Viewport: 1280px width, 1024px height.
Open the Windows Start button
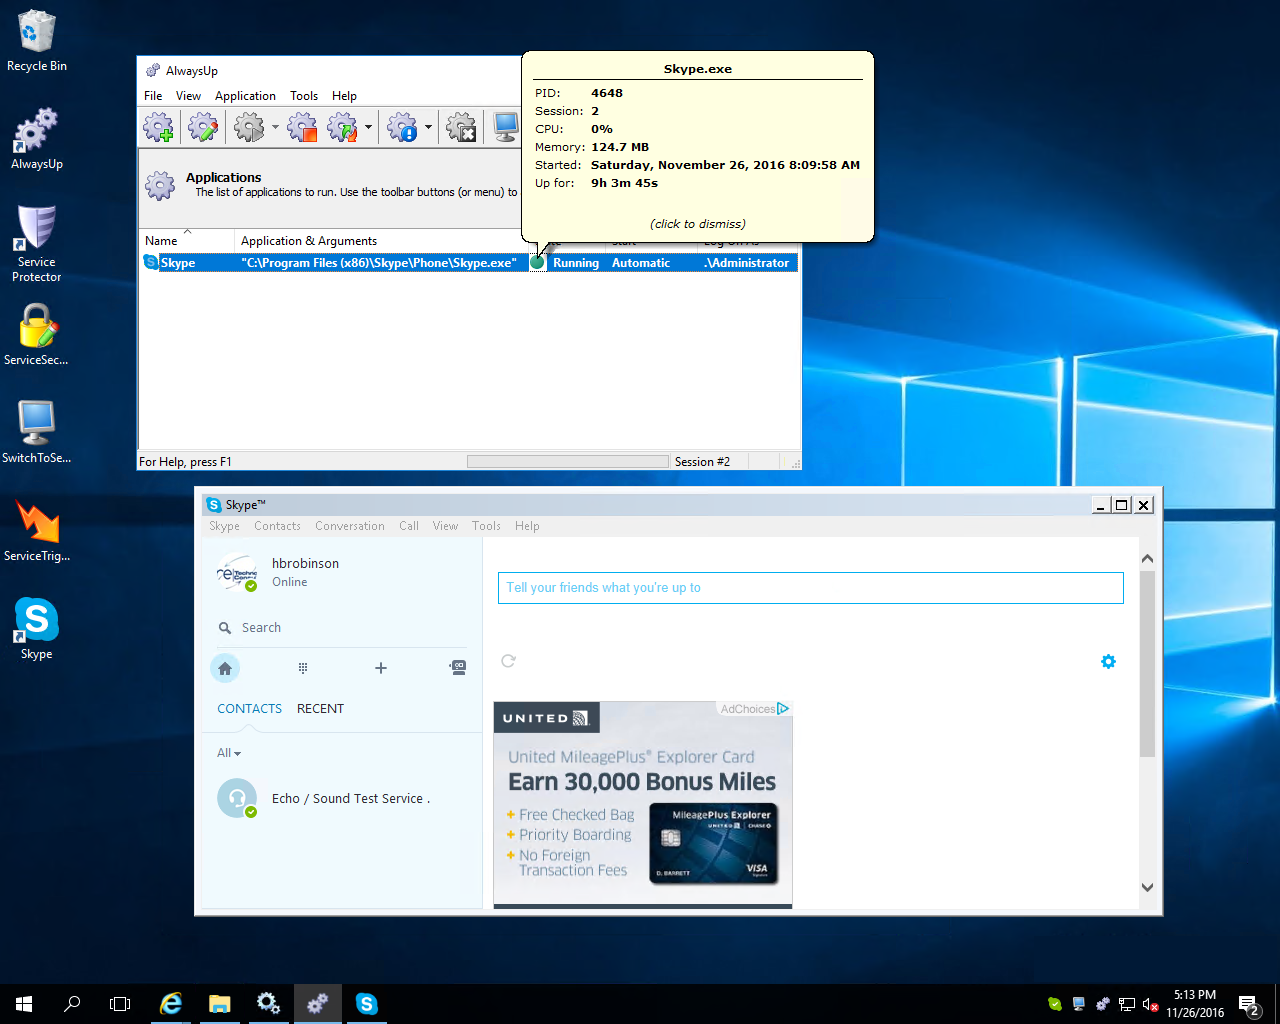pos(24,1004)
